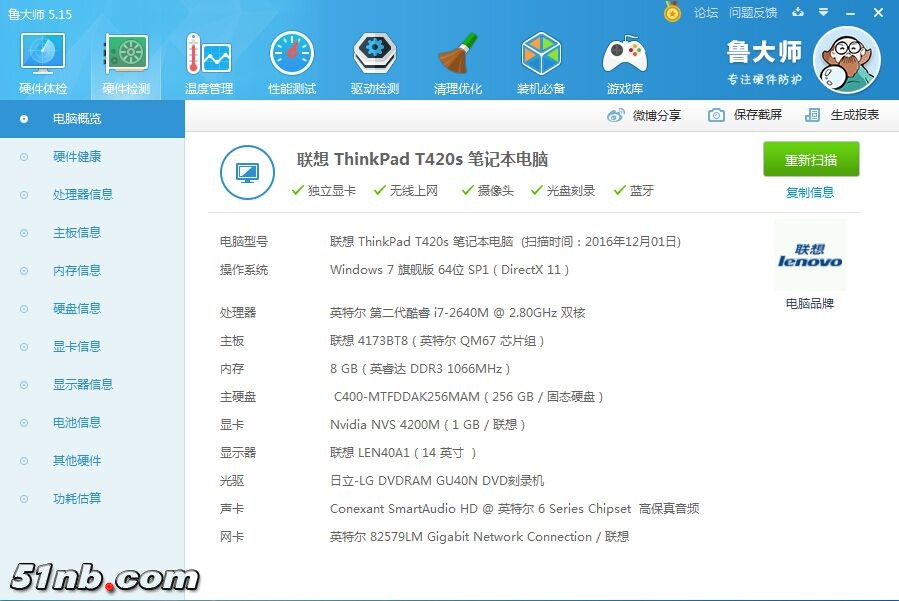This screenshot has height=601, width=899.
Task: Toggle the 独立显卡 checkmark
Action: [323, 189]
